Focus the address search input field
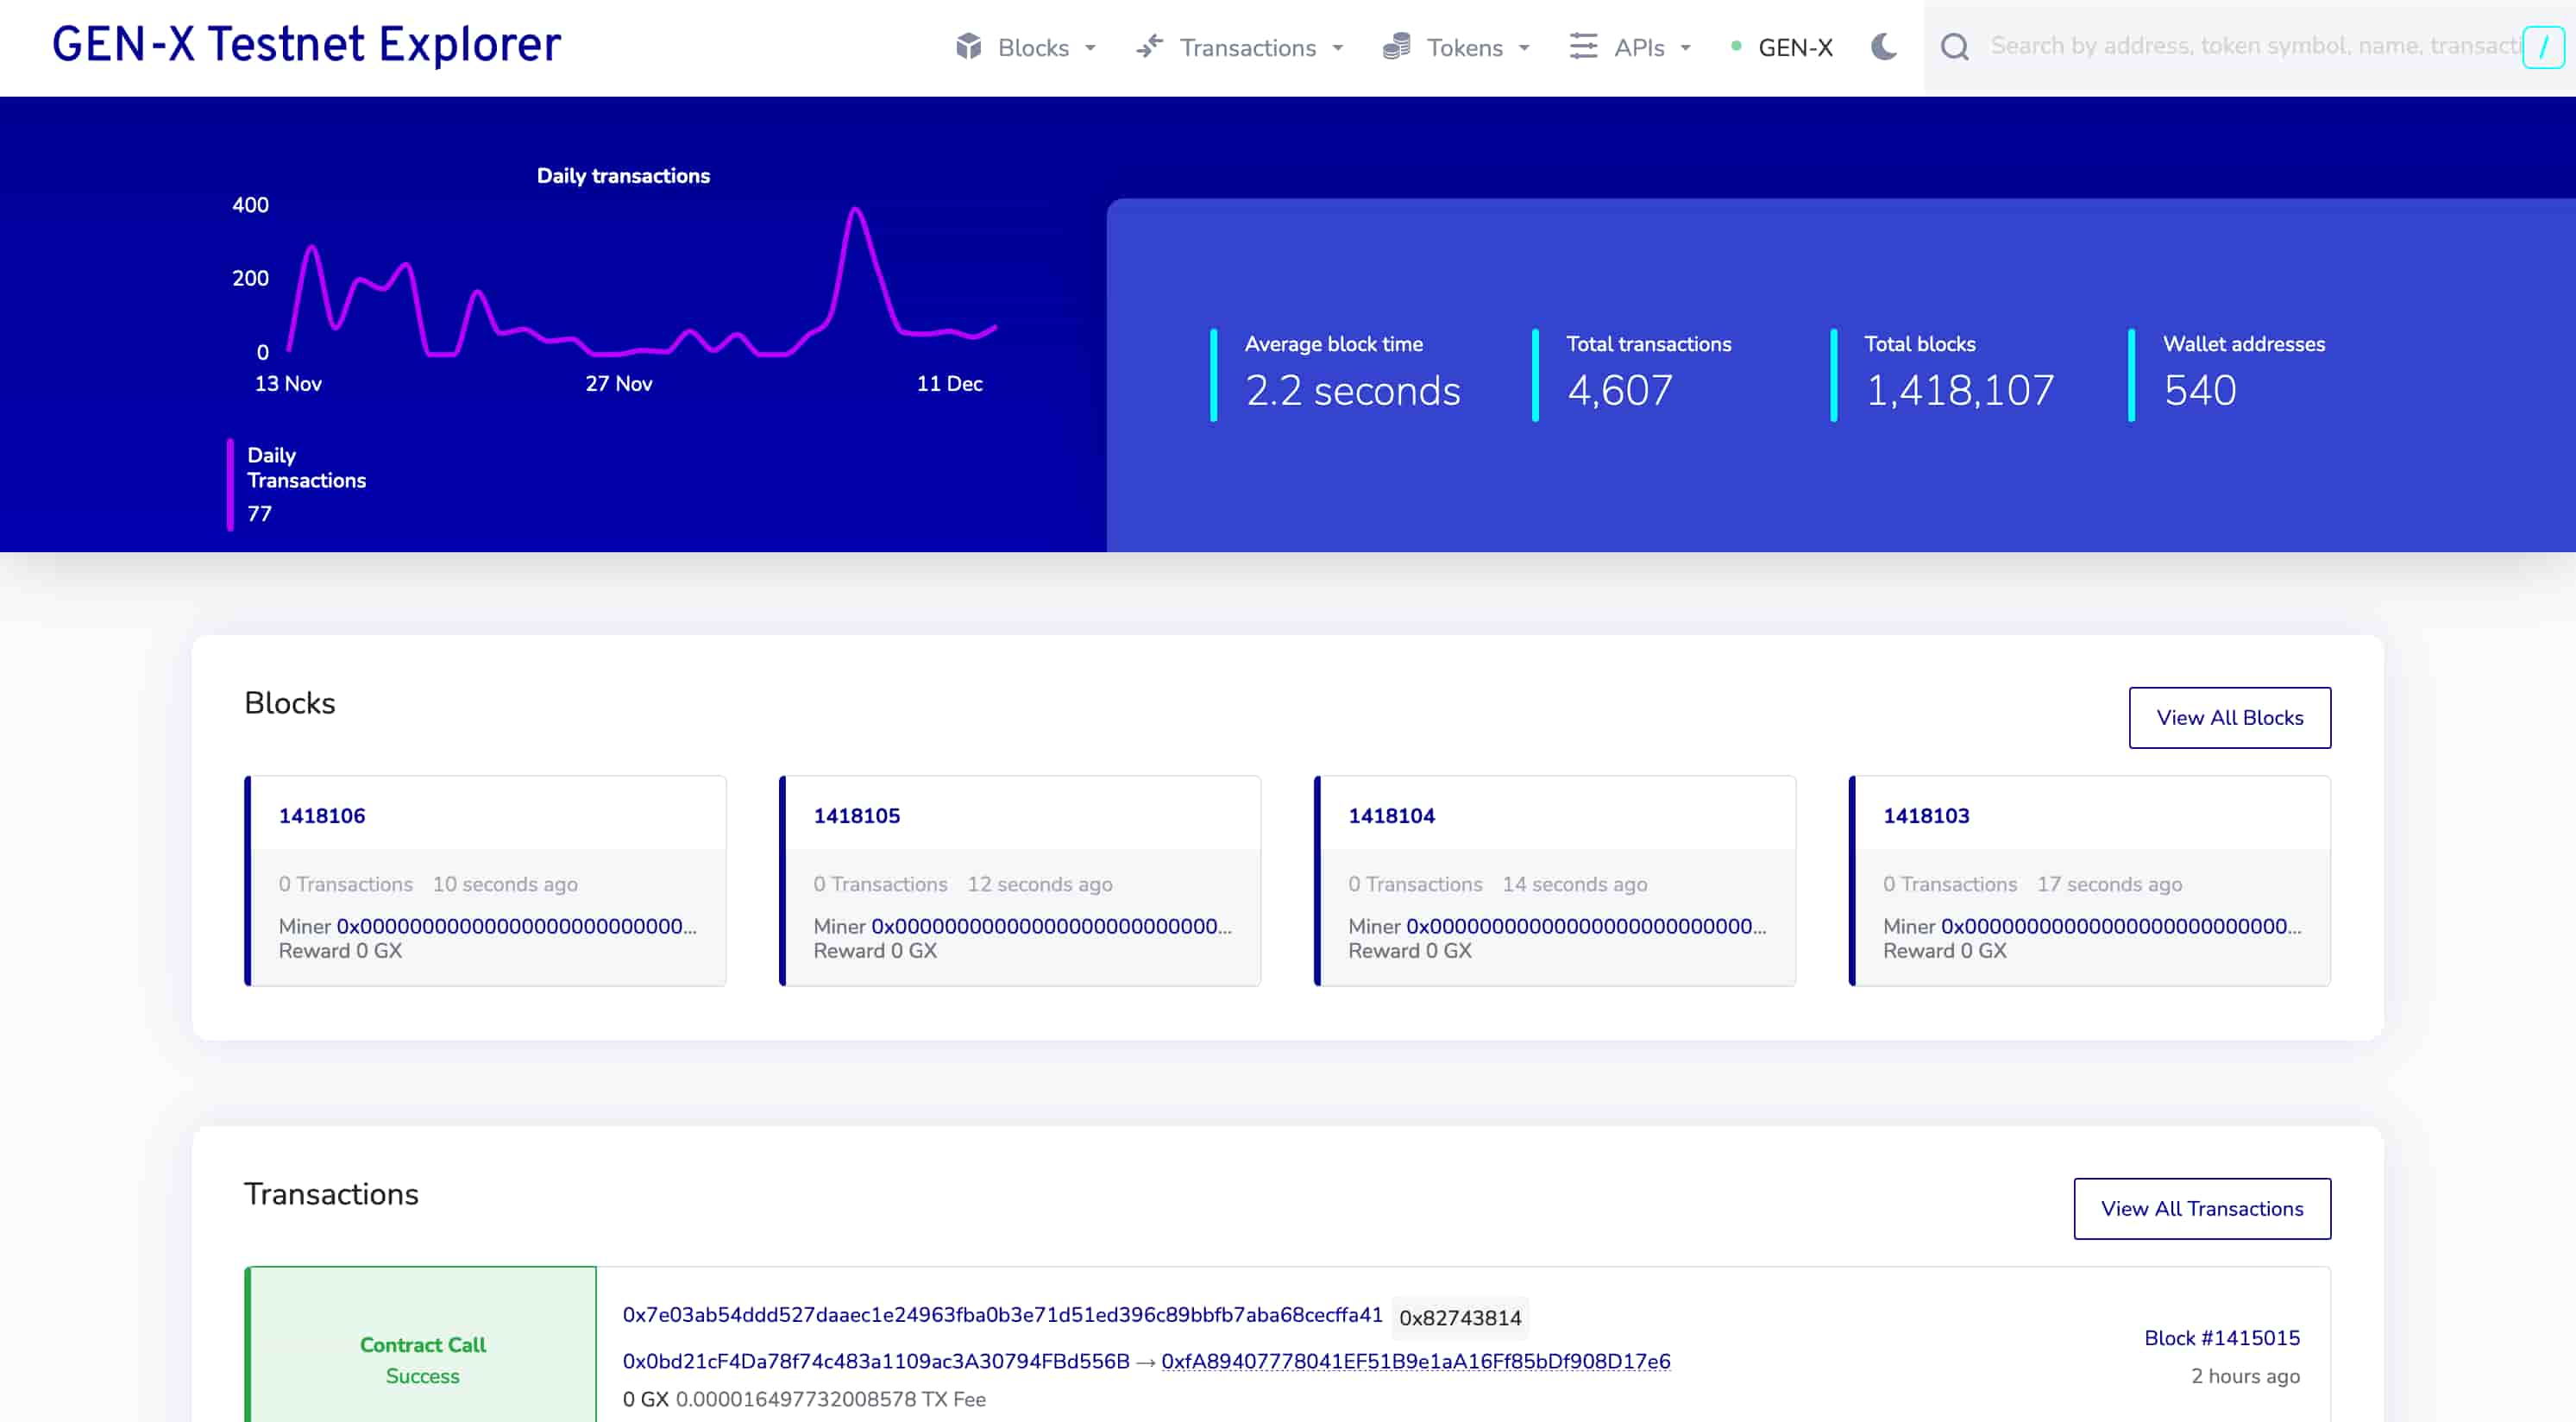This screenshot has width=2576, height=1422. coord(2254,46)
